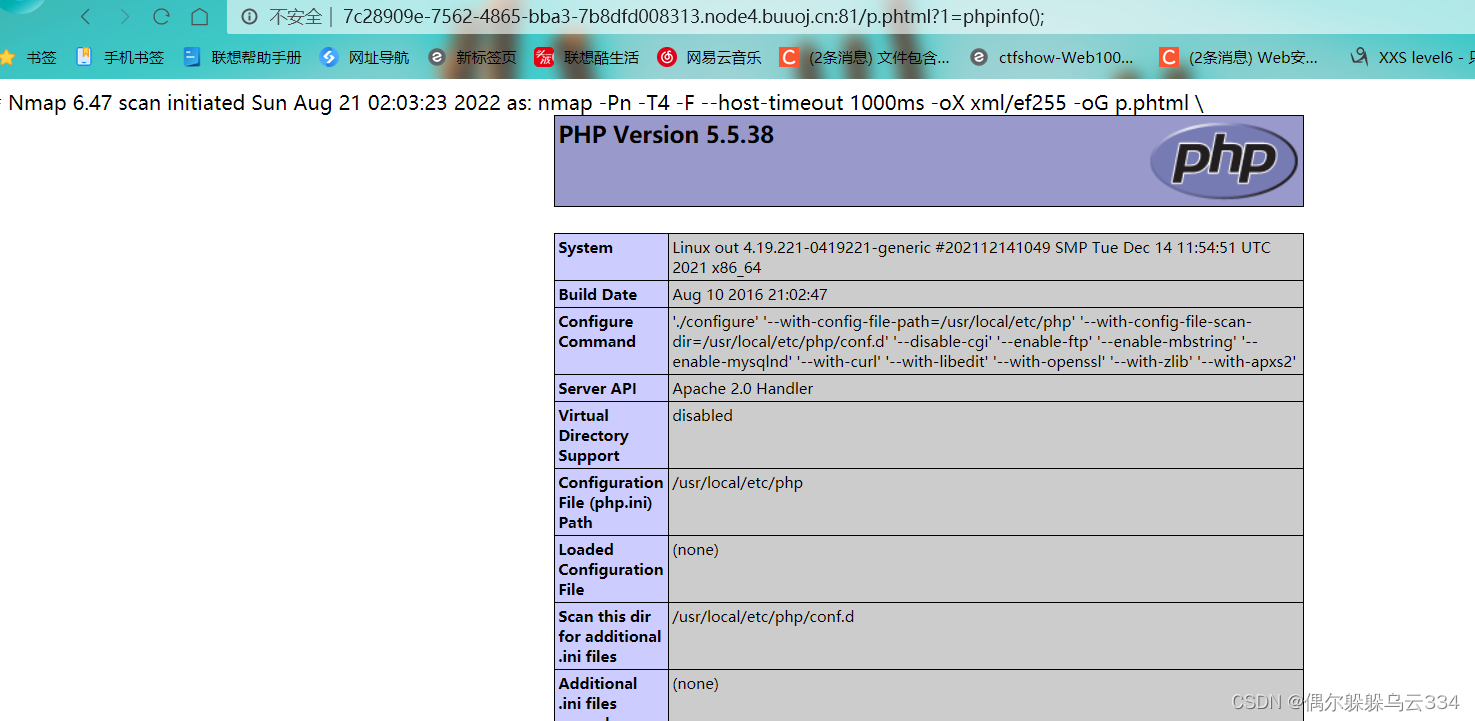This screenshot has height=721, width=1475.
Task: Click inside the address bar URL
Action: 600,16
